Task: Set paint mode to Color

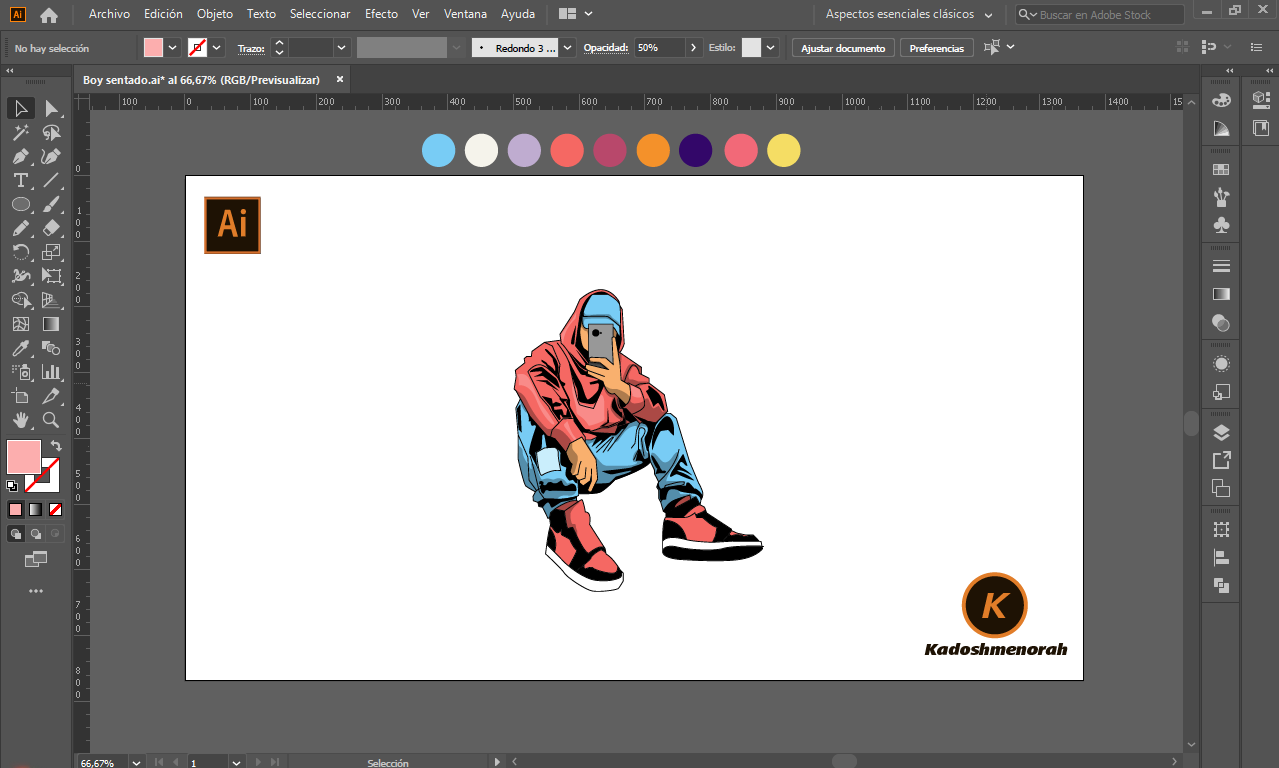Action: [x=16, y=509]
